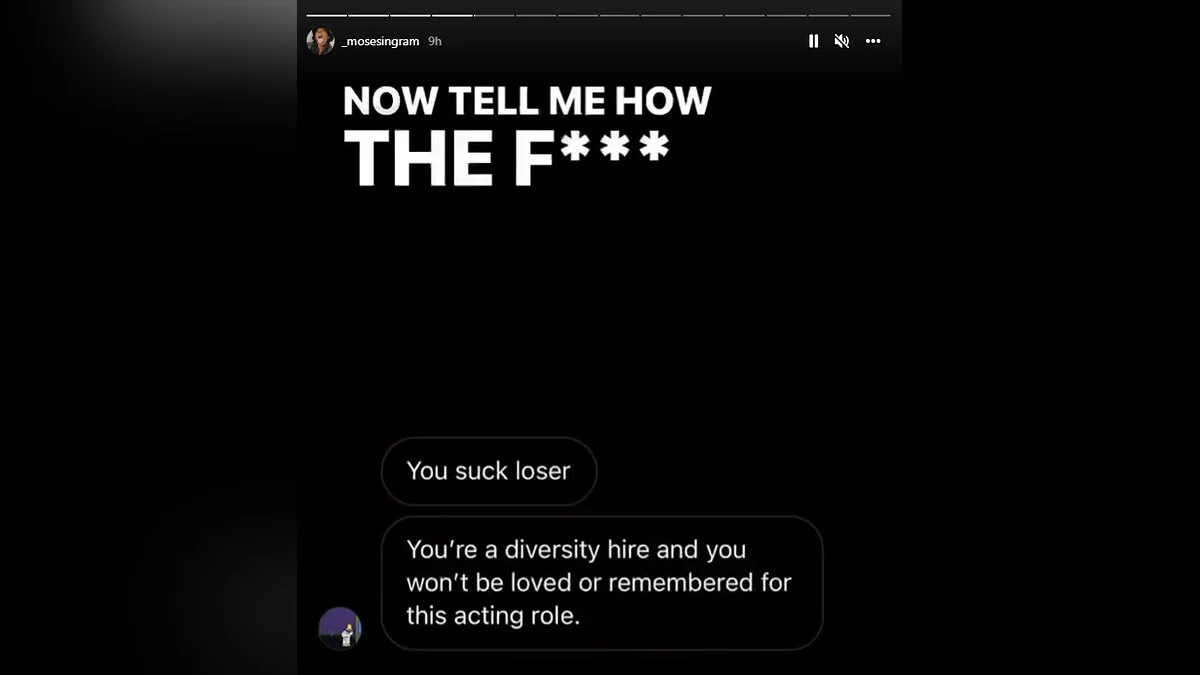The image size is (1200, 675).
Task: Select the second story progress segment
Action: coord(368,15)
